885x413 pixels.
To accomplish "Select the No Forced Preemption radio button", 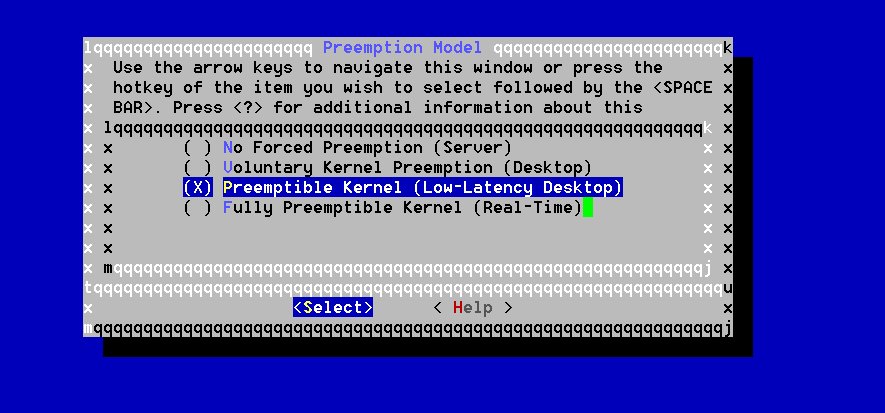I will click(x=198, y=148).
